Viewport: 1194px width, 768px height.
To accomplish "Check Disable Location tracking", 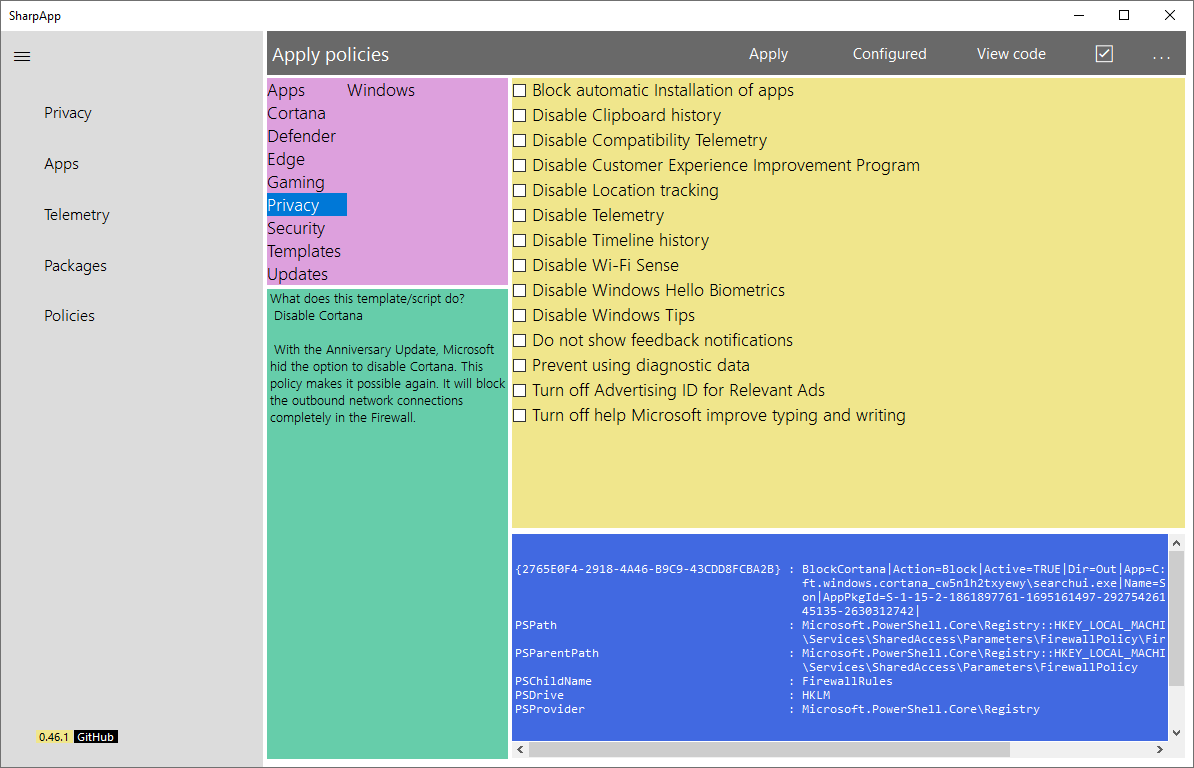I will pos(519,191).
